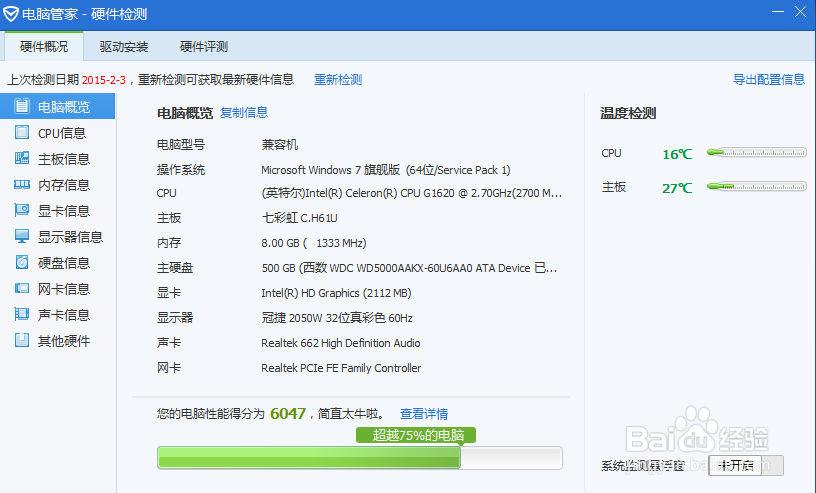Viewport: 816px width, 493px height.
Task: Click the 声卡信息 sound card icon
Action: [x=22, y=314]
